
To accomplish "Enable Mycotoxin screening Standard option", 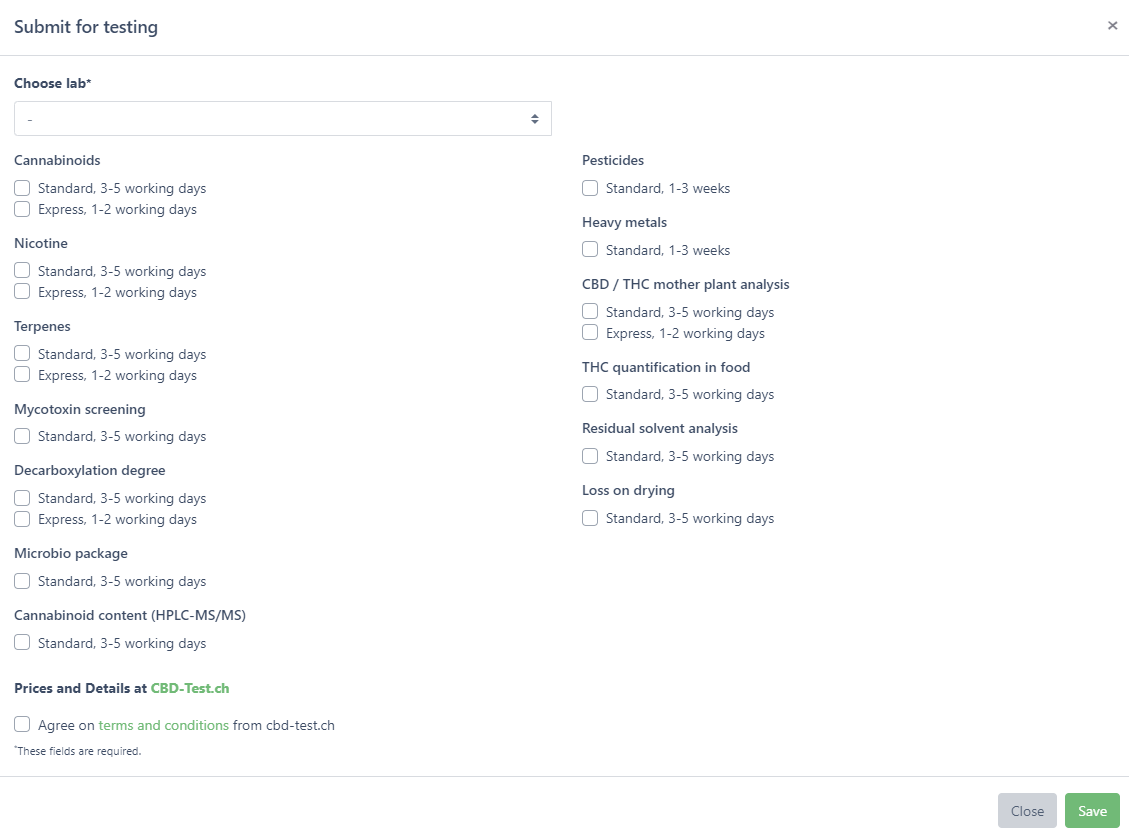I will pos(22,436).
